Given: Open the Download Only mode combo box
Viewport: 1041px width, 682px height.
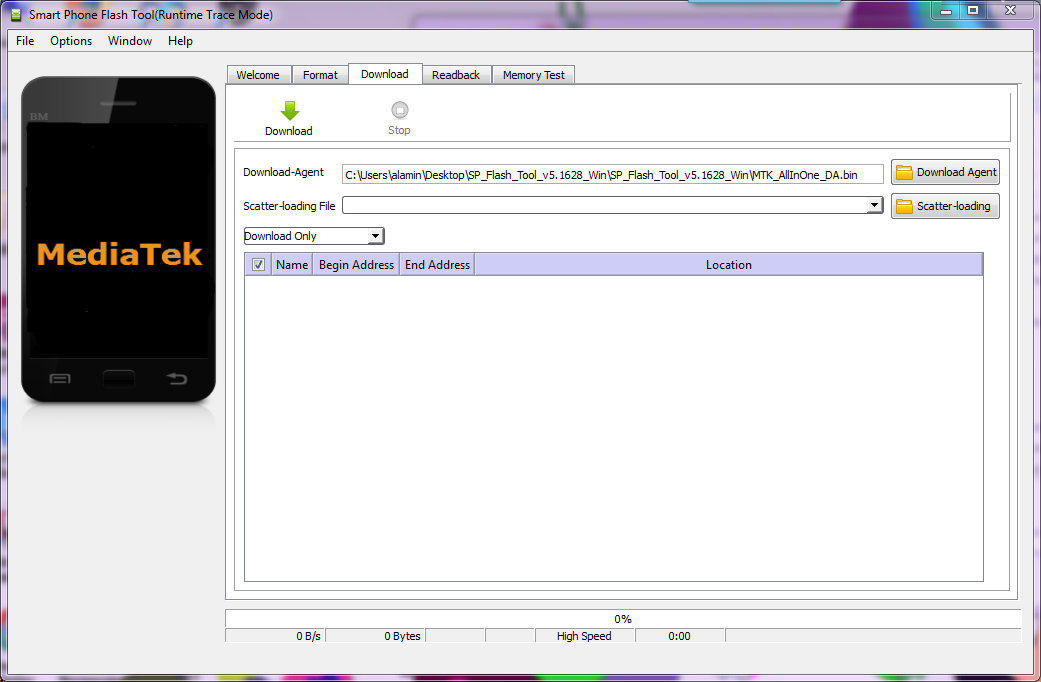Looking at the screenshot, I should tap(313, 236).
